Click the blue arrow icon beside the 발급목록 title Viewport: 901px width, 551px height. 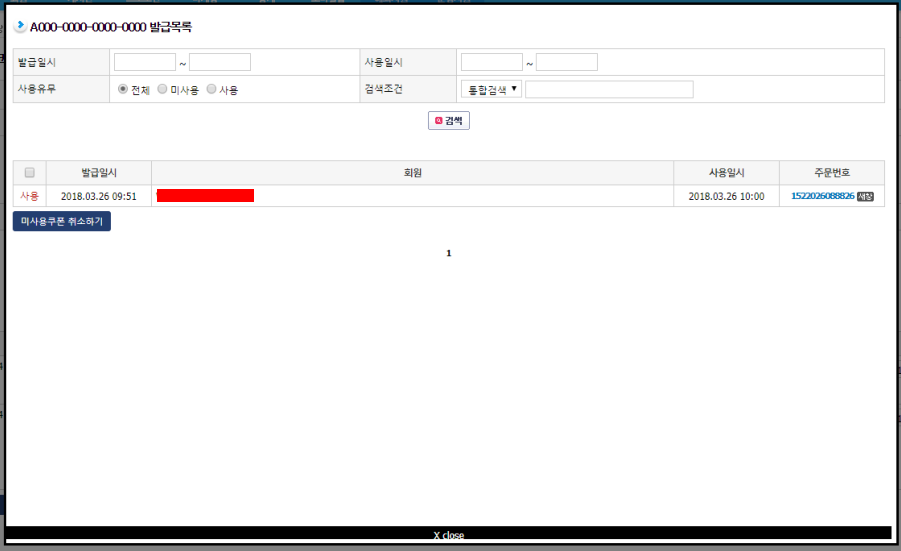coord(20,26)
